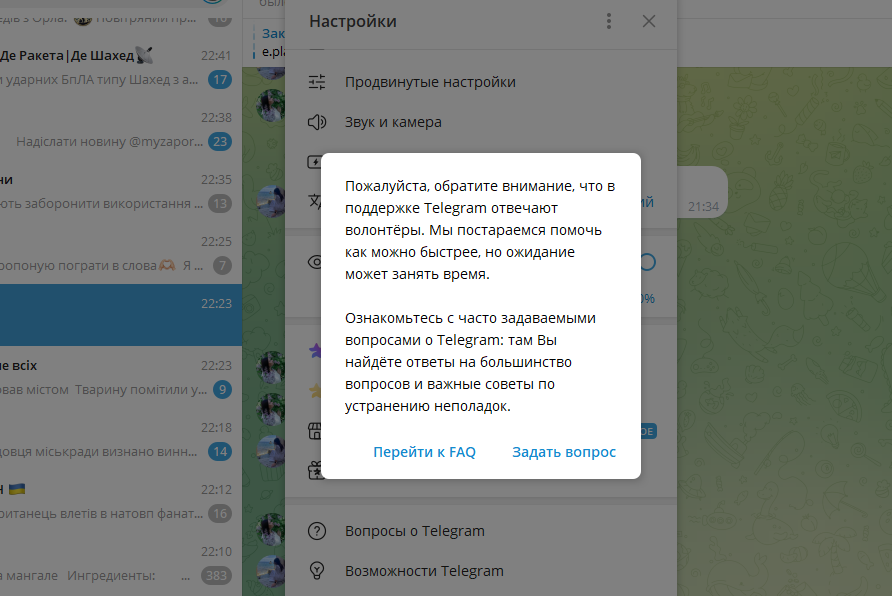Open Продвинутые настройки entry
The width and height of the screenshot is (892, 596).
[481, 82]
